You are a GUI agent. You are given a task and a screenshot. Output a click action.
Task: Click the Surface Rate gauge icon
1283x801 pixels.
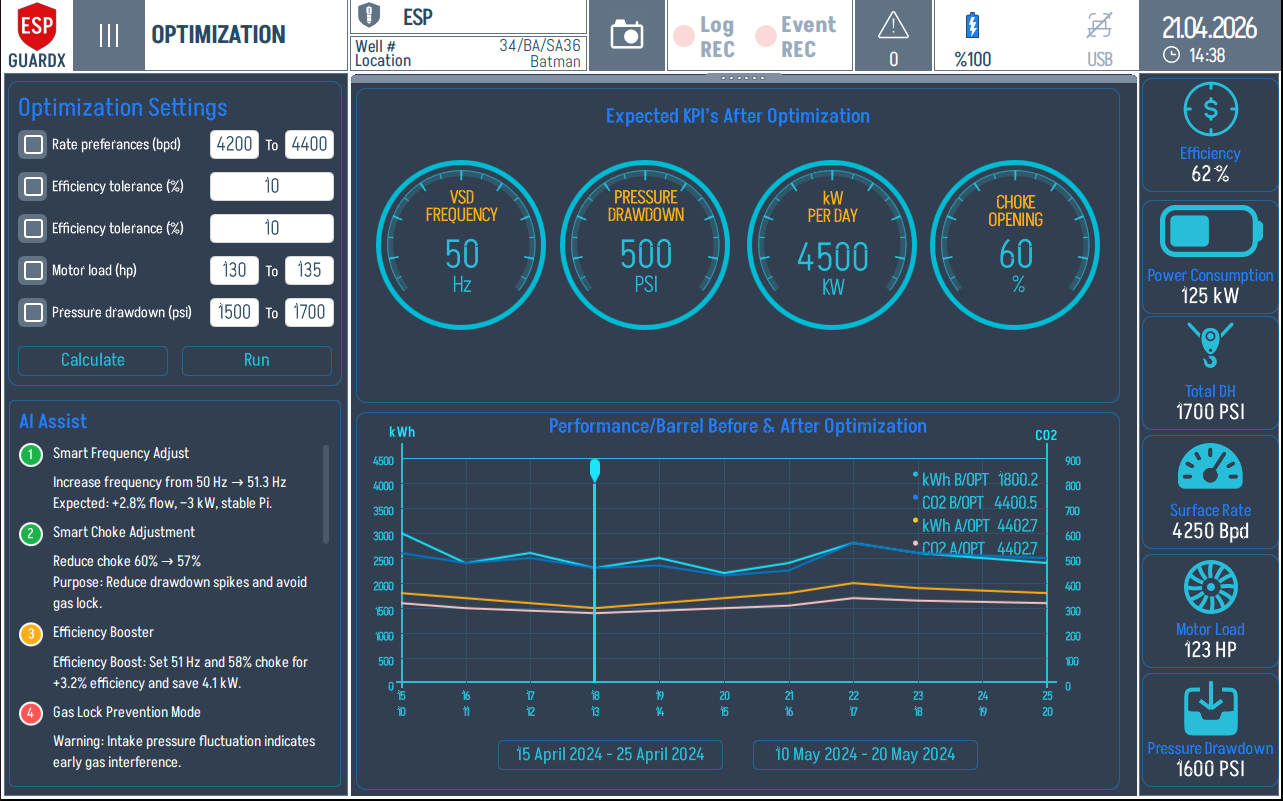tap(1209, 468)
